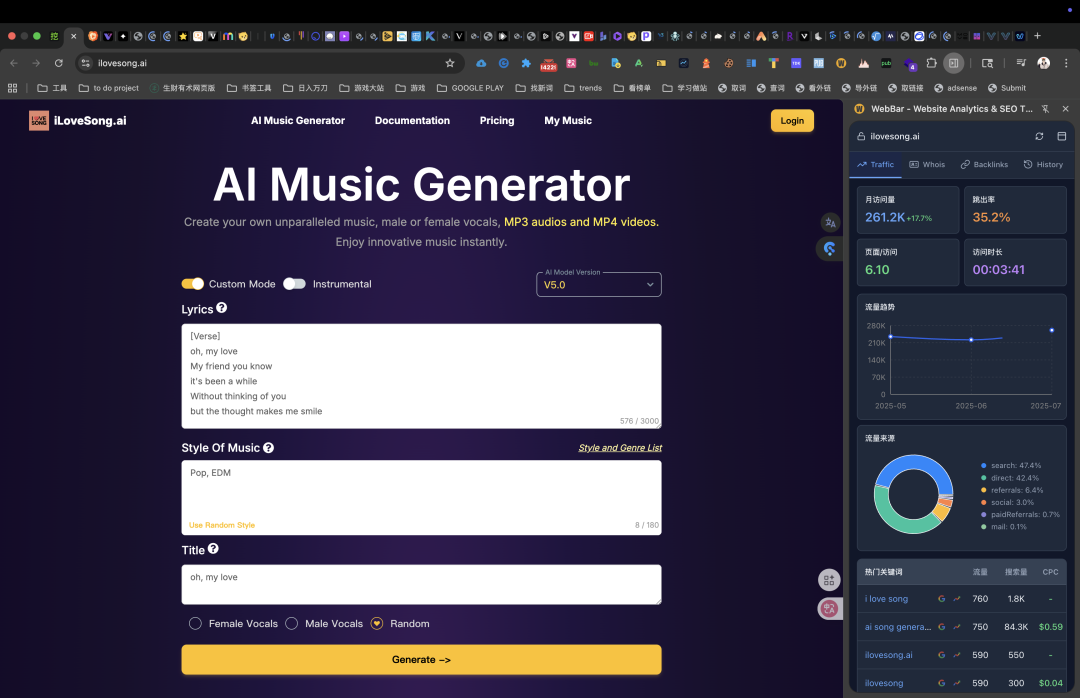Open the AI Model Version V5.0 dropdown
Viewport: 1080px width, 698px height.
[x=599, y=285]
